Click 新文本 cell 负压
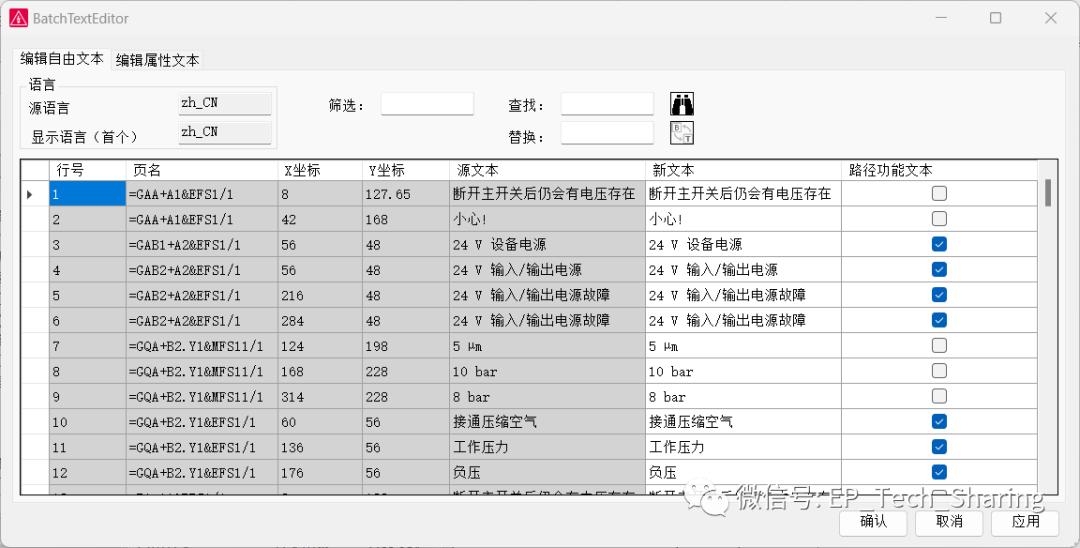 click(x=743, y=472)
